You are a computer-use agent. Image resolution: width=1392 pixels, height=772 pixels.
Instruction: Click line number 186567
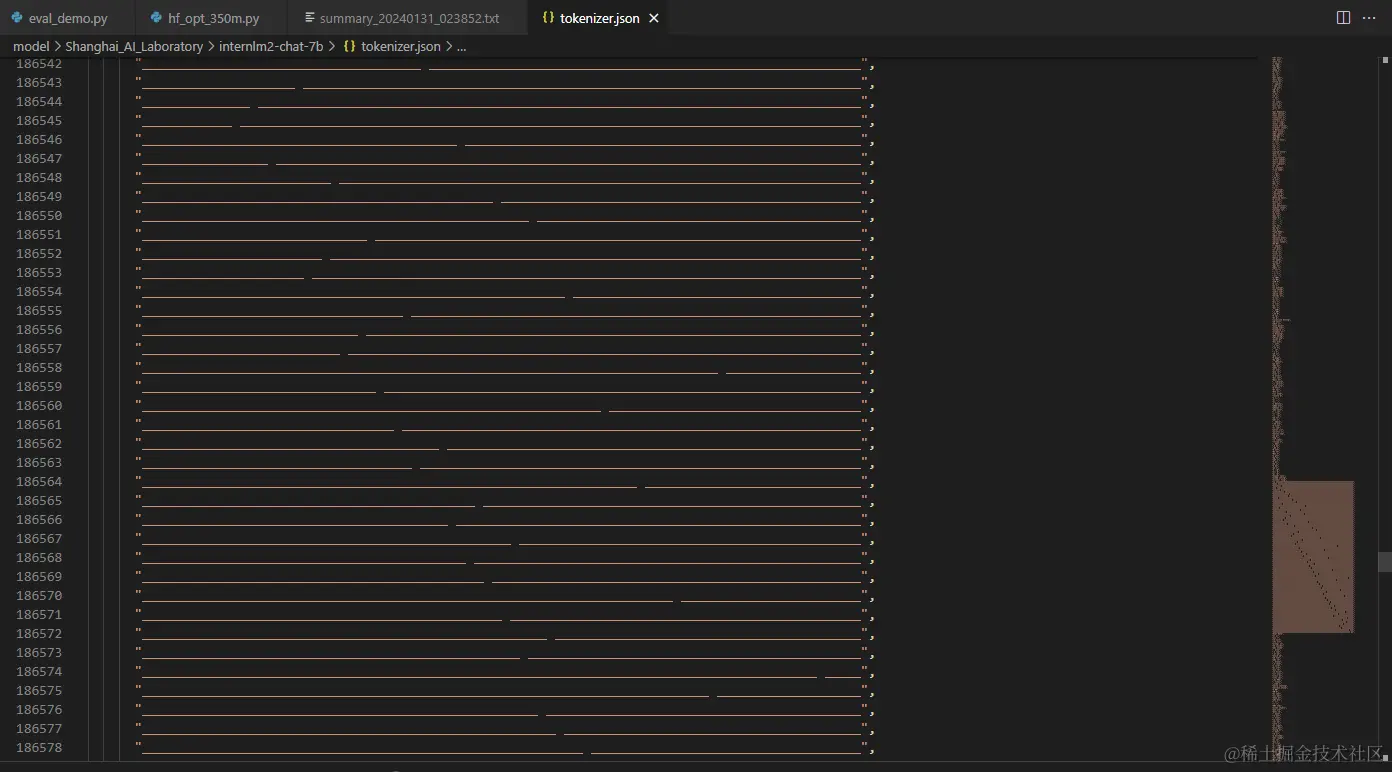pyautogui.click(x=39, y=539)
